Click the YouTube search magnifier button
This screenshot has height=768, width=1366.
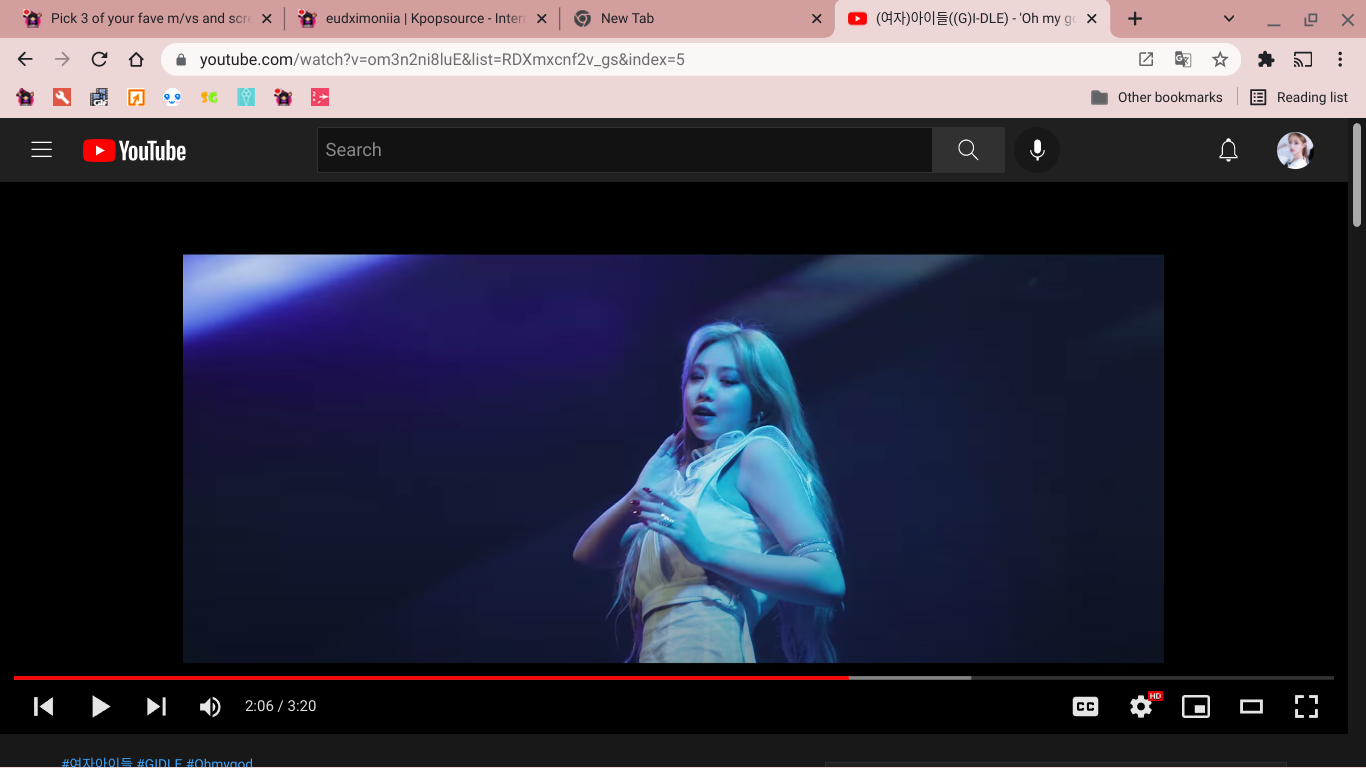pos(968,150)
